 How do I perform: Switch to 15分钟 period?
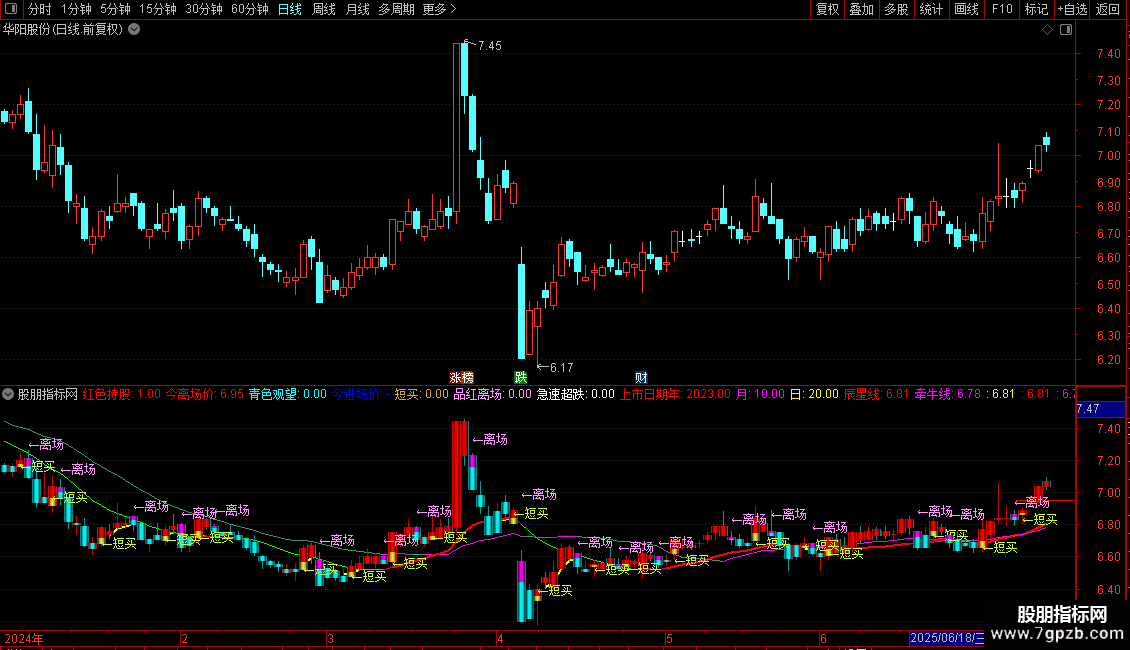tap(157, 9)
